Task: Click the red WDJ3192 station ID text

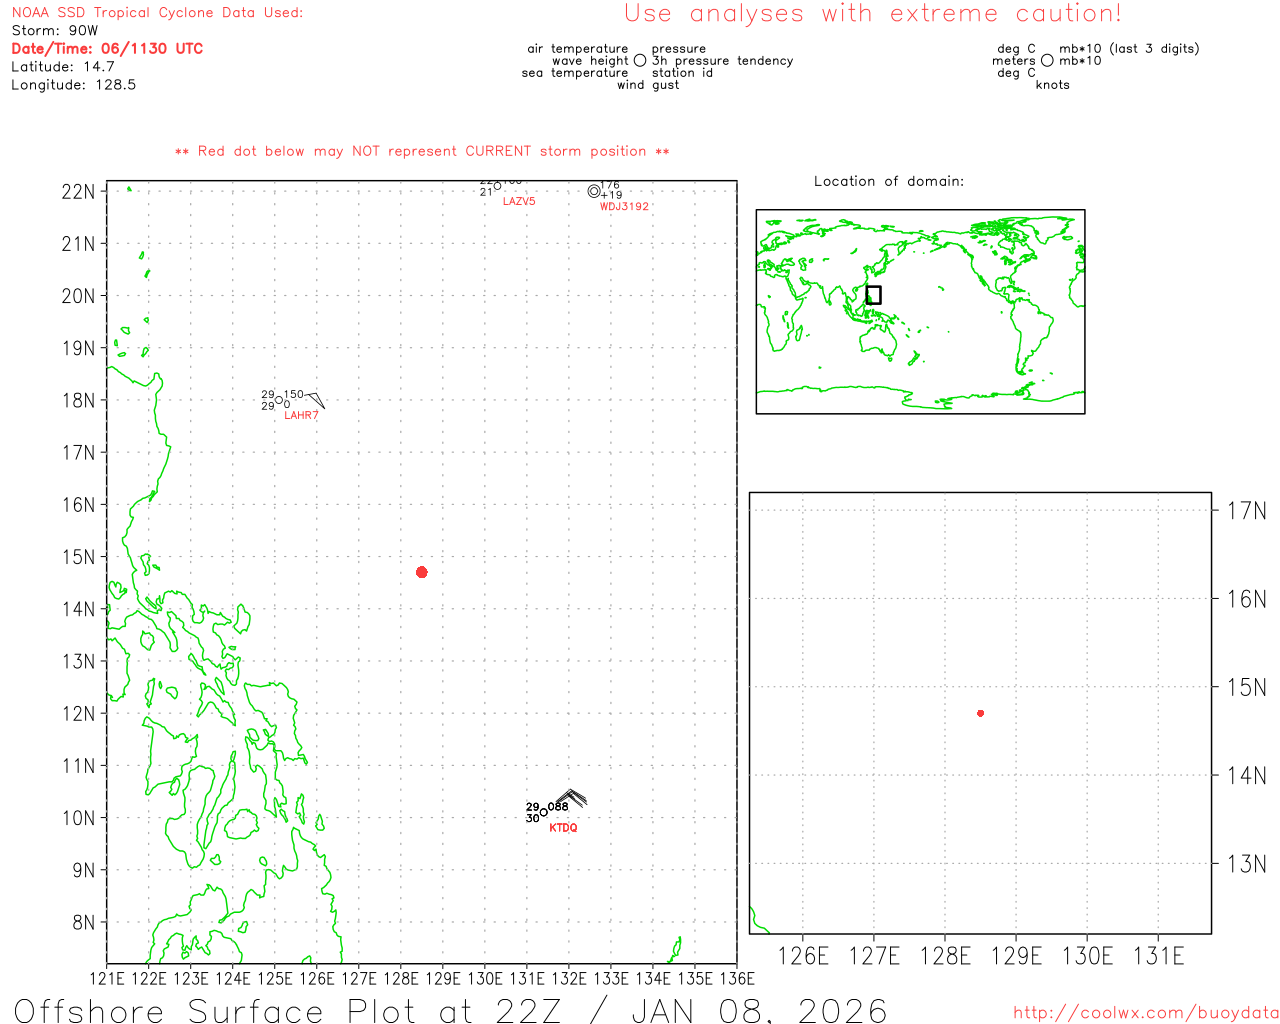Action: [624, 207]
